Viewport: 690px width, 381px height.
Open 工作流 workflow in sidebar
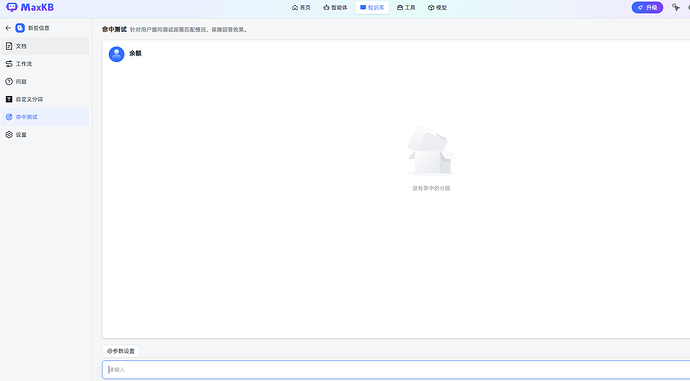45,64
